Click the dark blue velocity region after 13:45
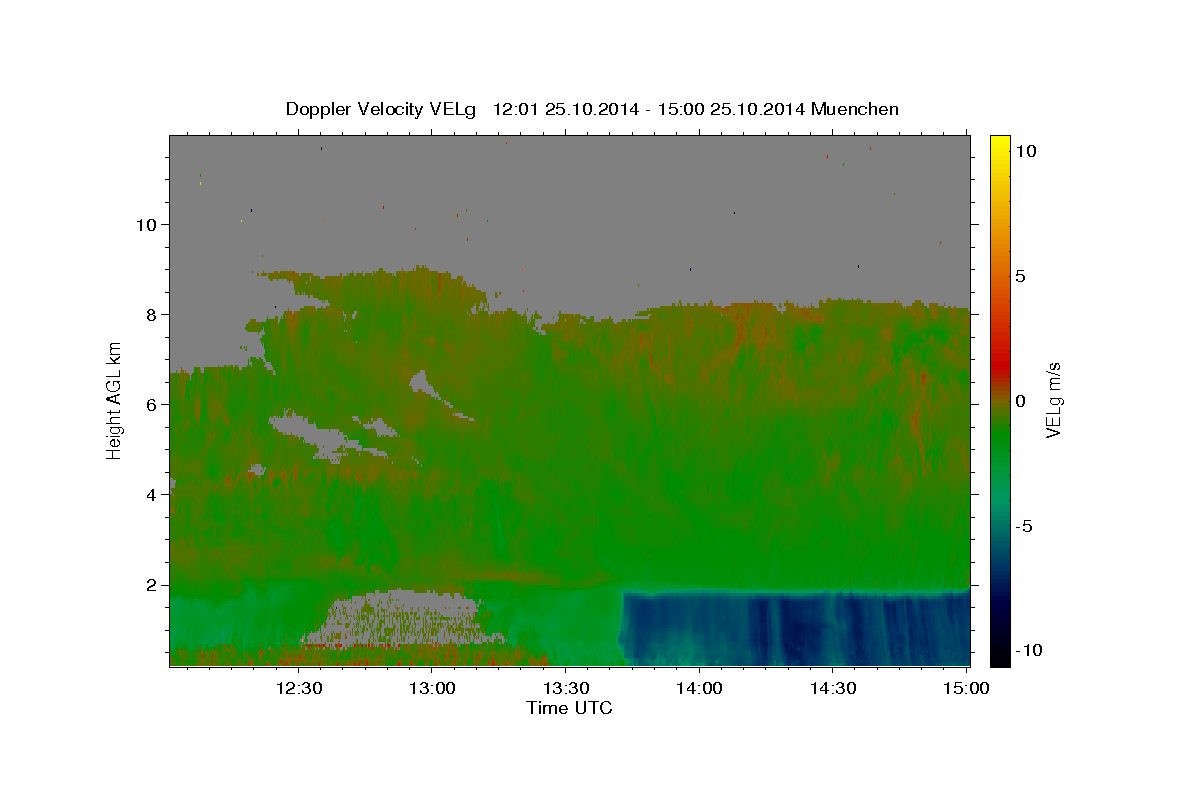This screenshot has height=800, width=1200. [796, 628]
